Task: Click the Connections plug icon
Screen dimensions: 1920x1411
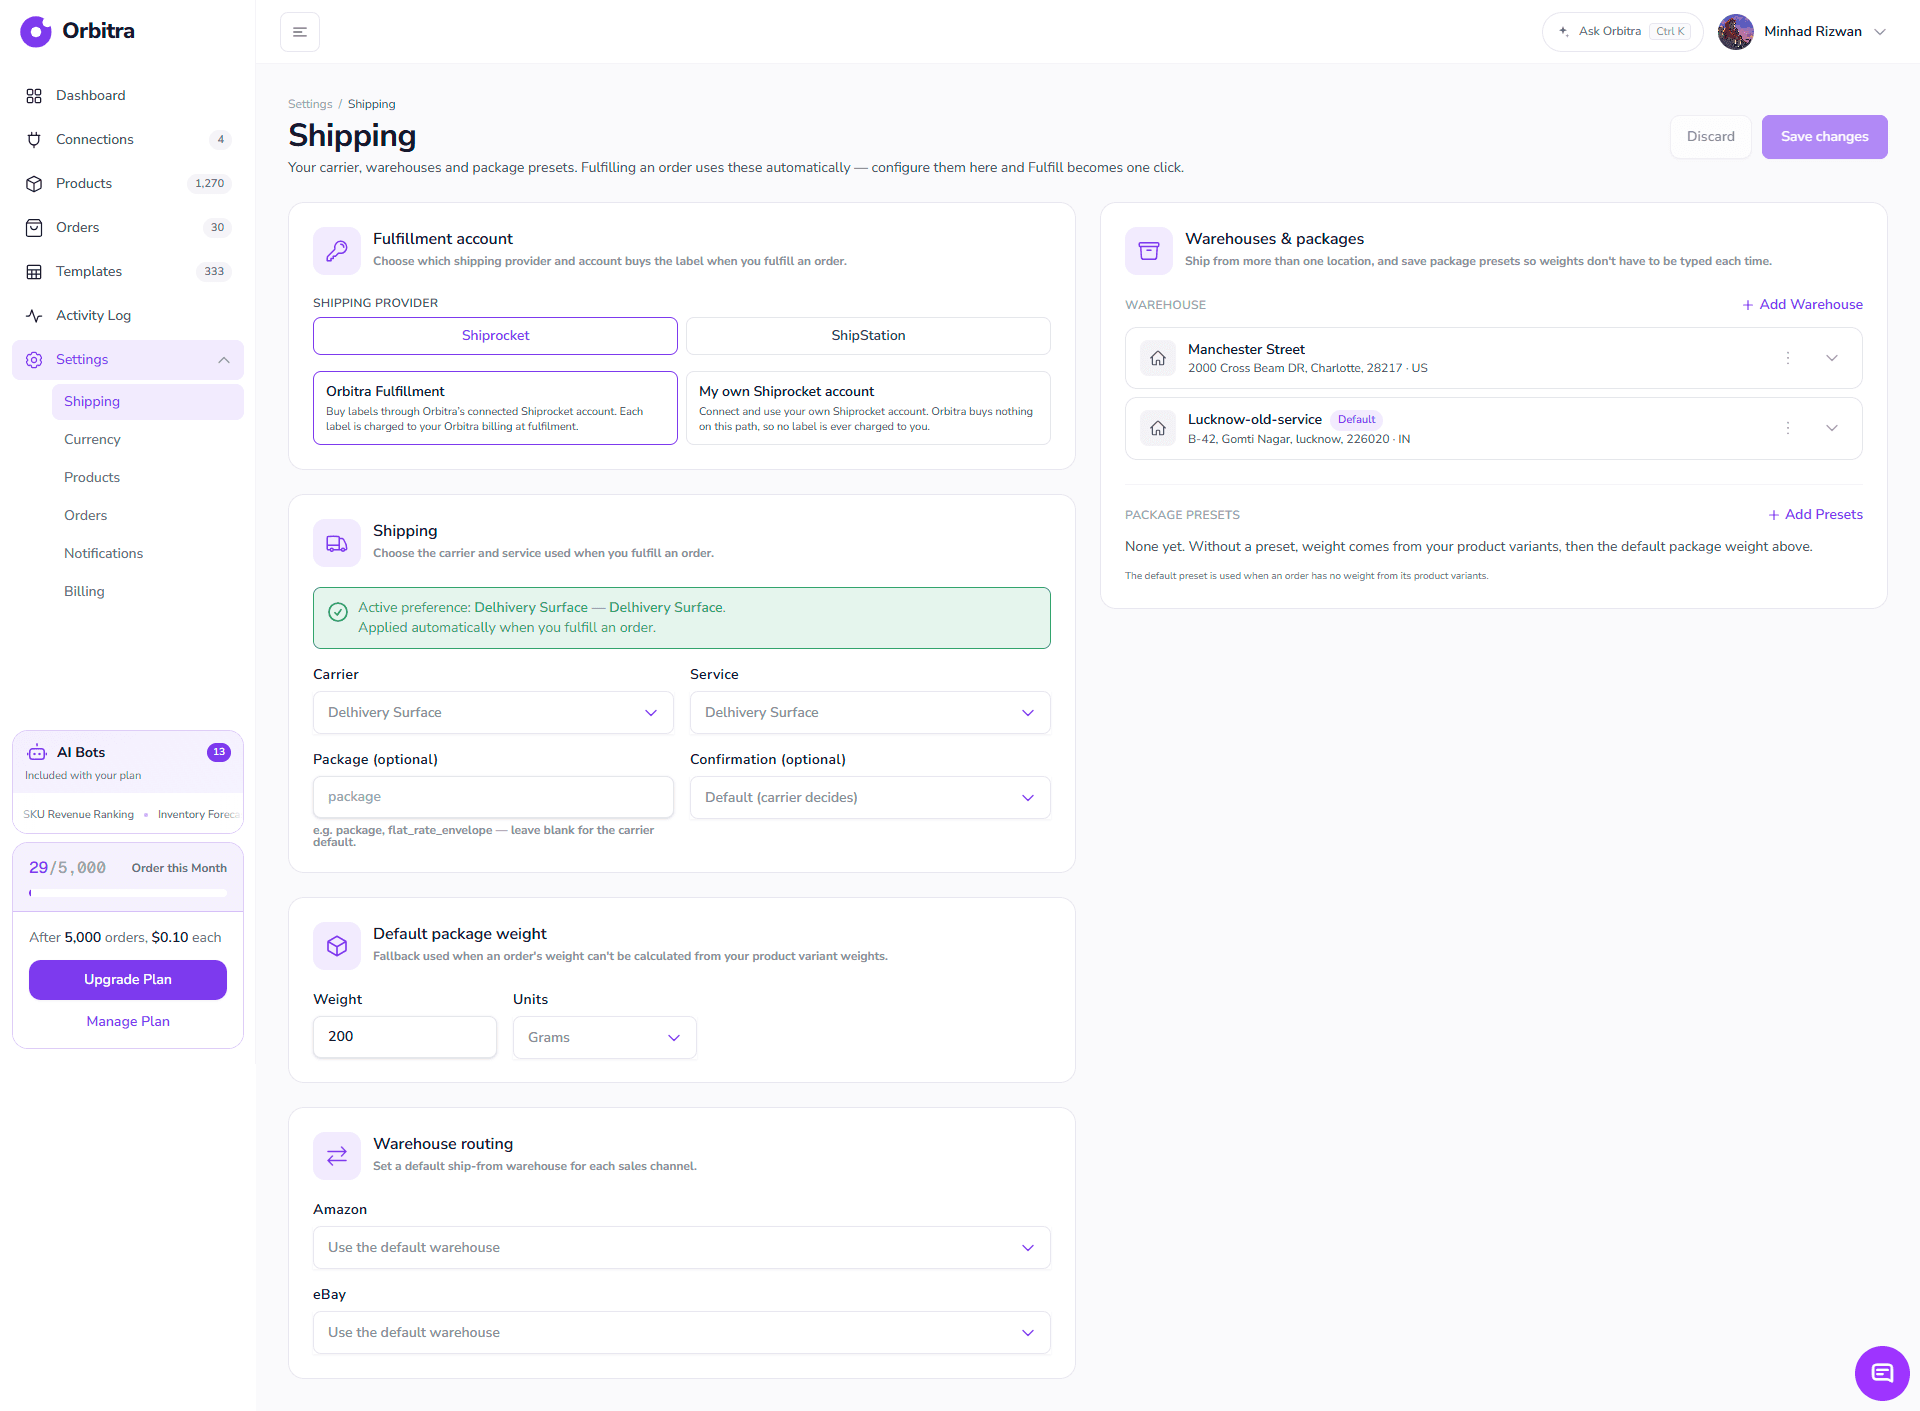Action: [34, 140]
